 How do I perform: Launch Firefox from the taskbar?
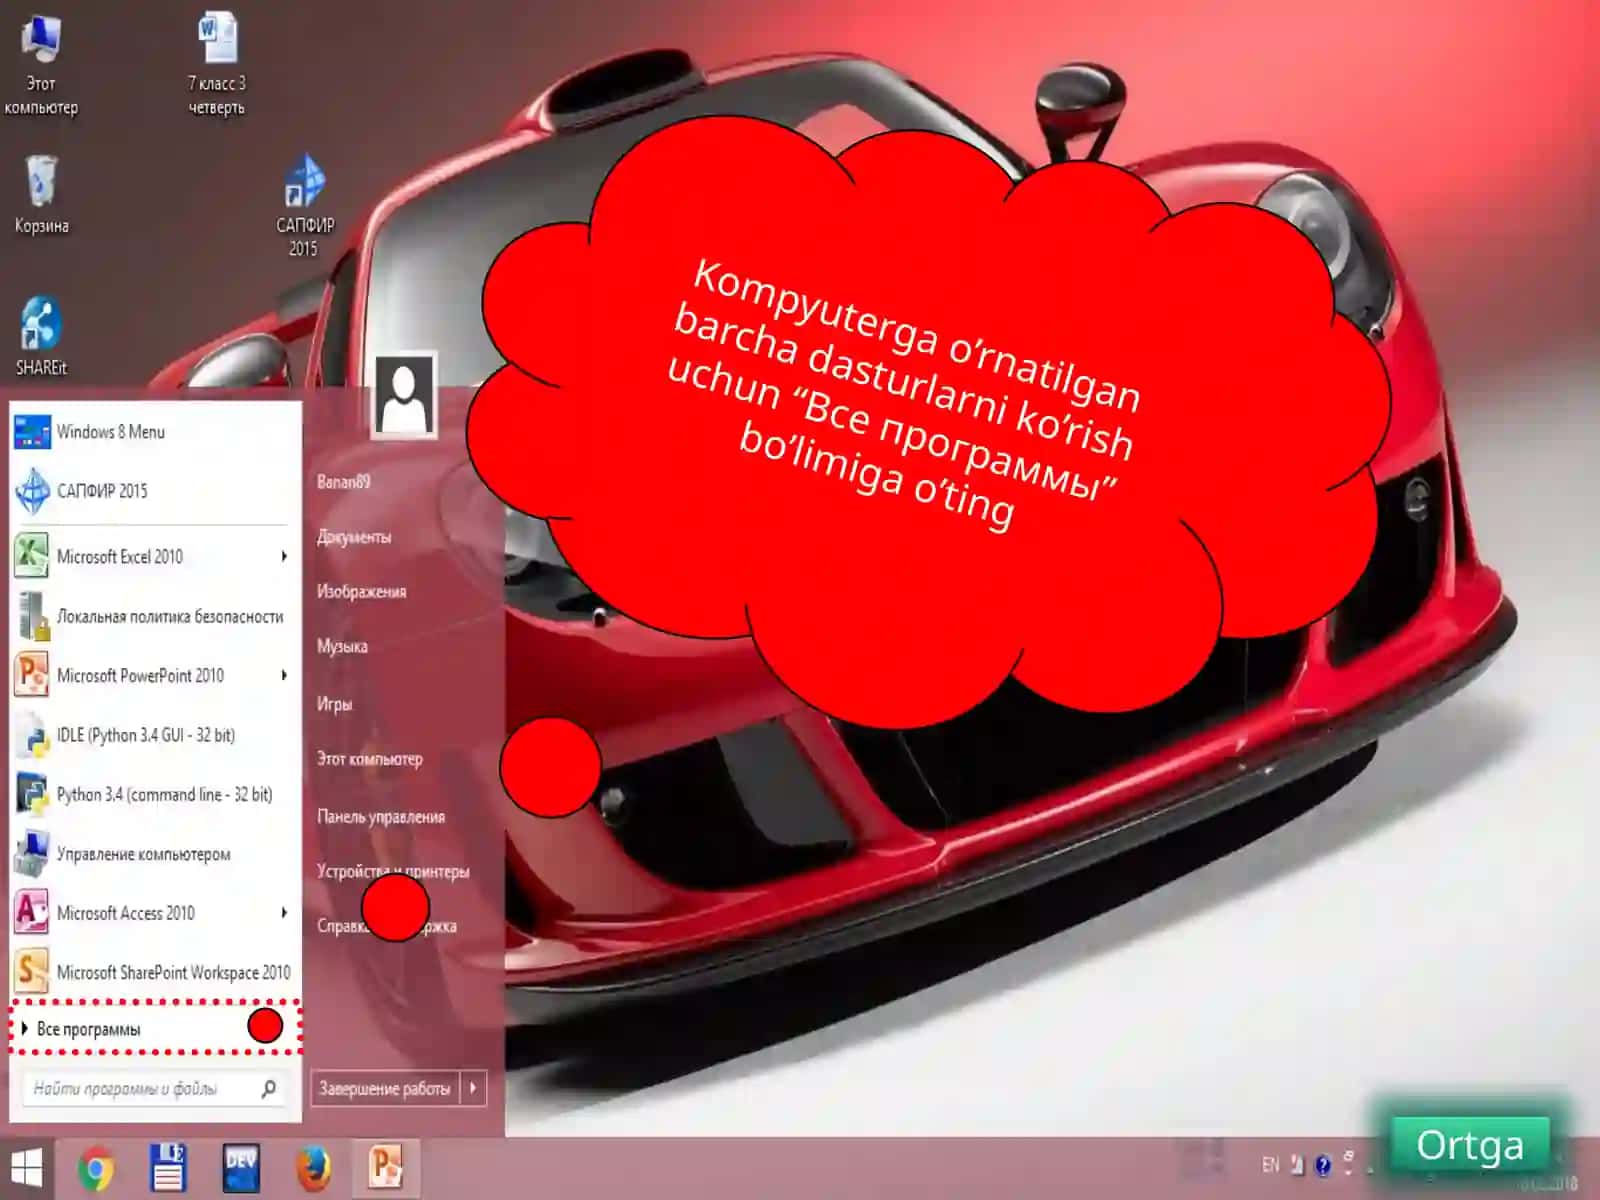coord(313,1168)
